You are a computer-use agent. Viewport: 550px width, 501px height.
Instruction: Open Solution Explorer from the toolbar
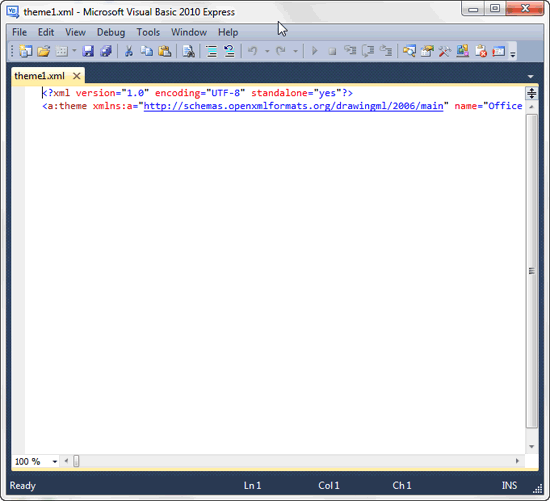pos(409,51)
